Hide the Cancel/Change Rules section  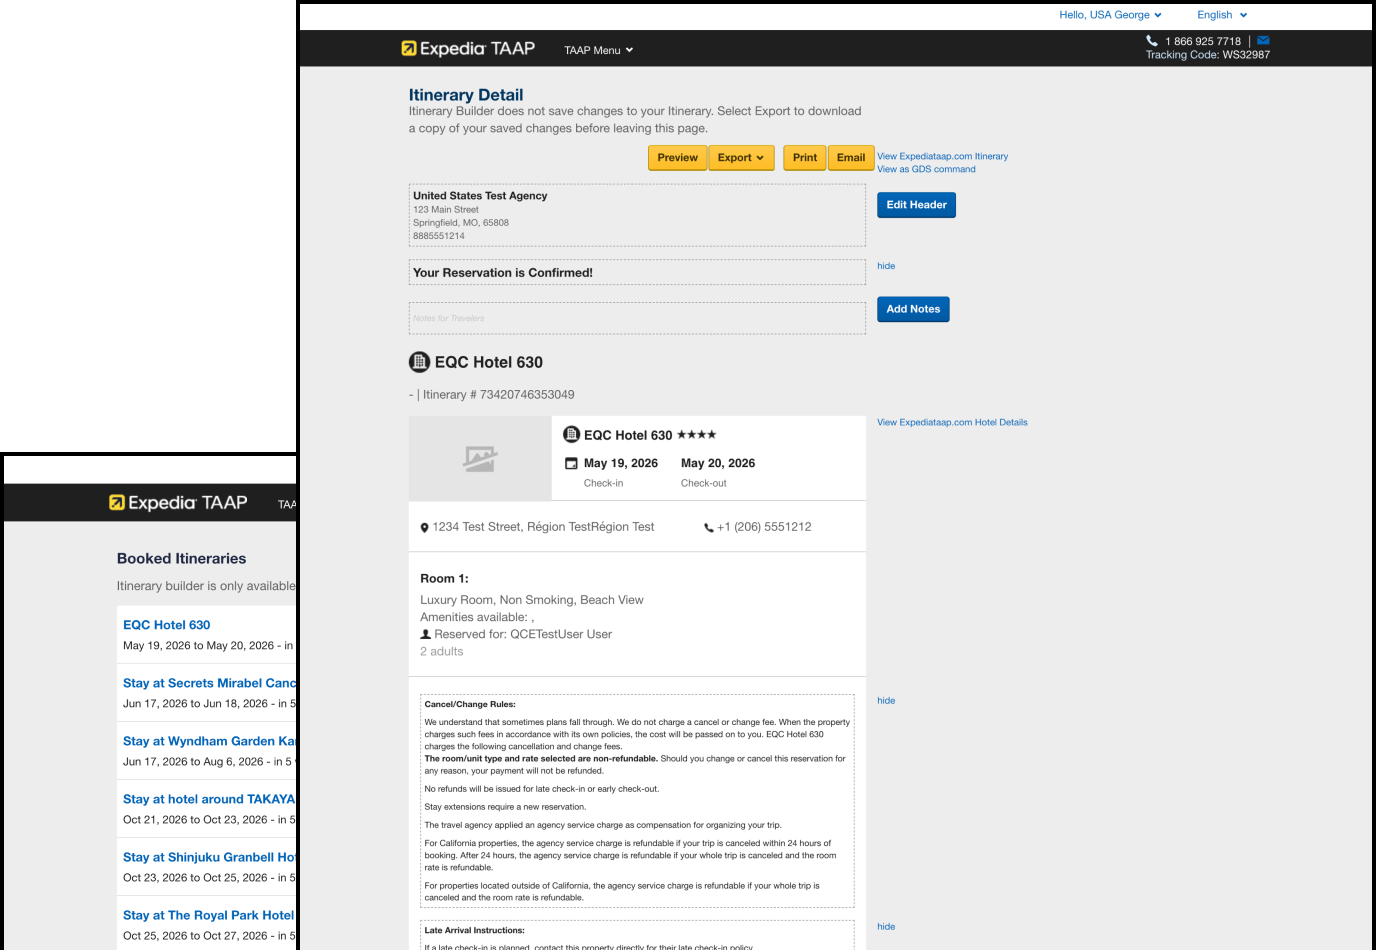[886, 701]
